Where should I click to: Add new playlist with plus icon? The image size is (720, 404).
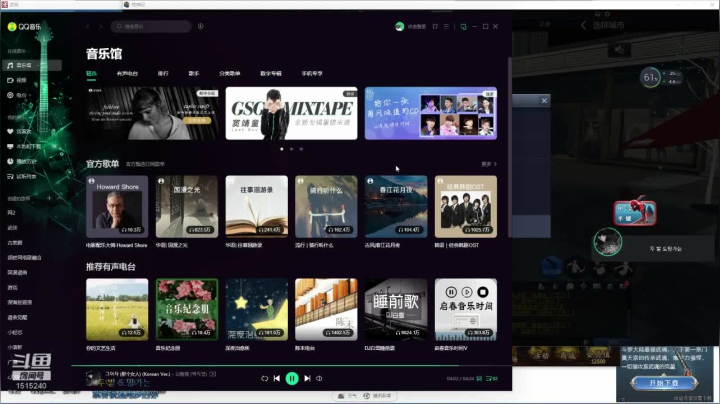pos(49,198)
